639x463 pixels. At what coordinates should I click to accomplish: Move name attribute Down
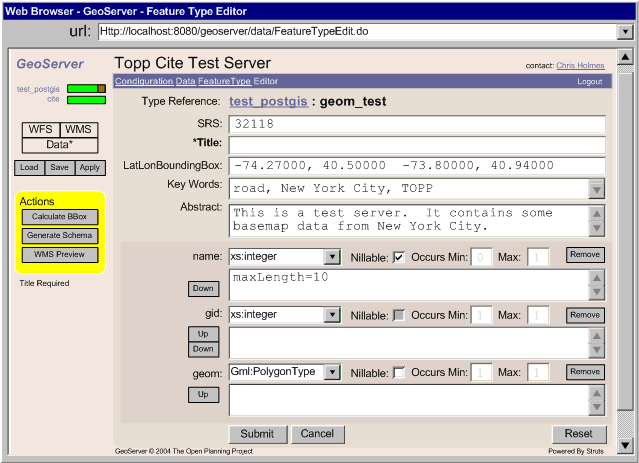pyautogui.click(x=203, y=289)
